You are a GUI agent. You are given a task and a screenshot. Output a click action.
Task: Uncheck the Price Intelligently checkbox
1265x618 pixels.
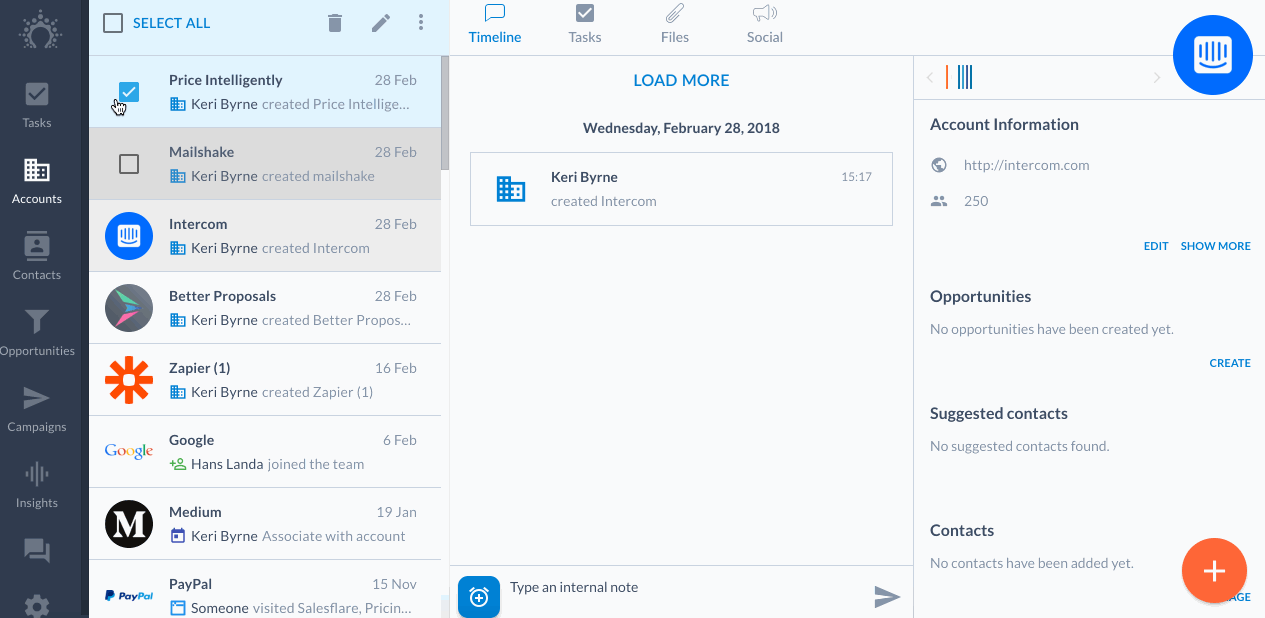coord(129,92)
